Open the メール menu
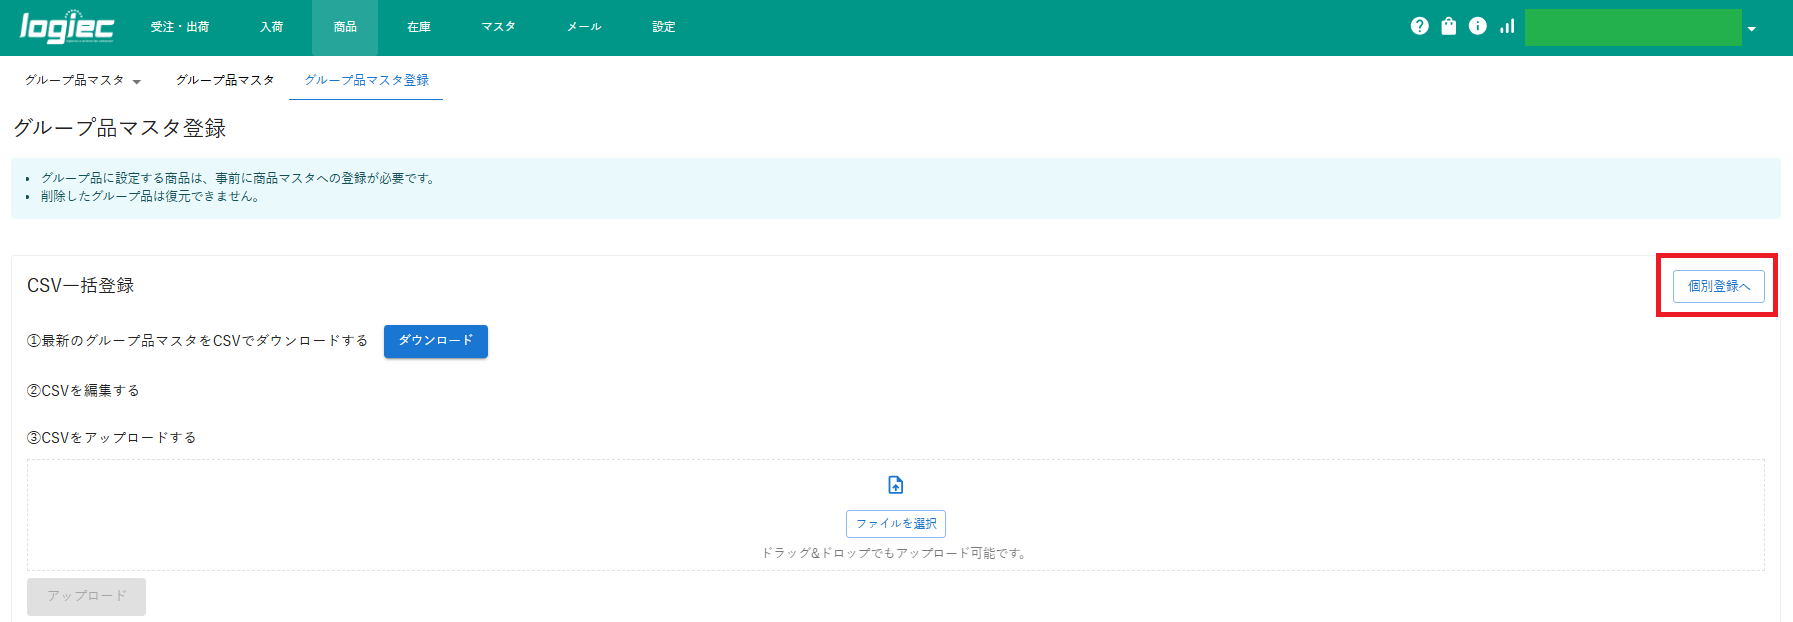1793x622 pixels. pyautogui.click(x=584, y=27)
